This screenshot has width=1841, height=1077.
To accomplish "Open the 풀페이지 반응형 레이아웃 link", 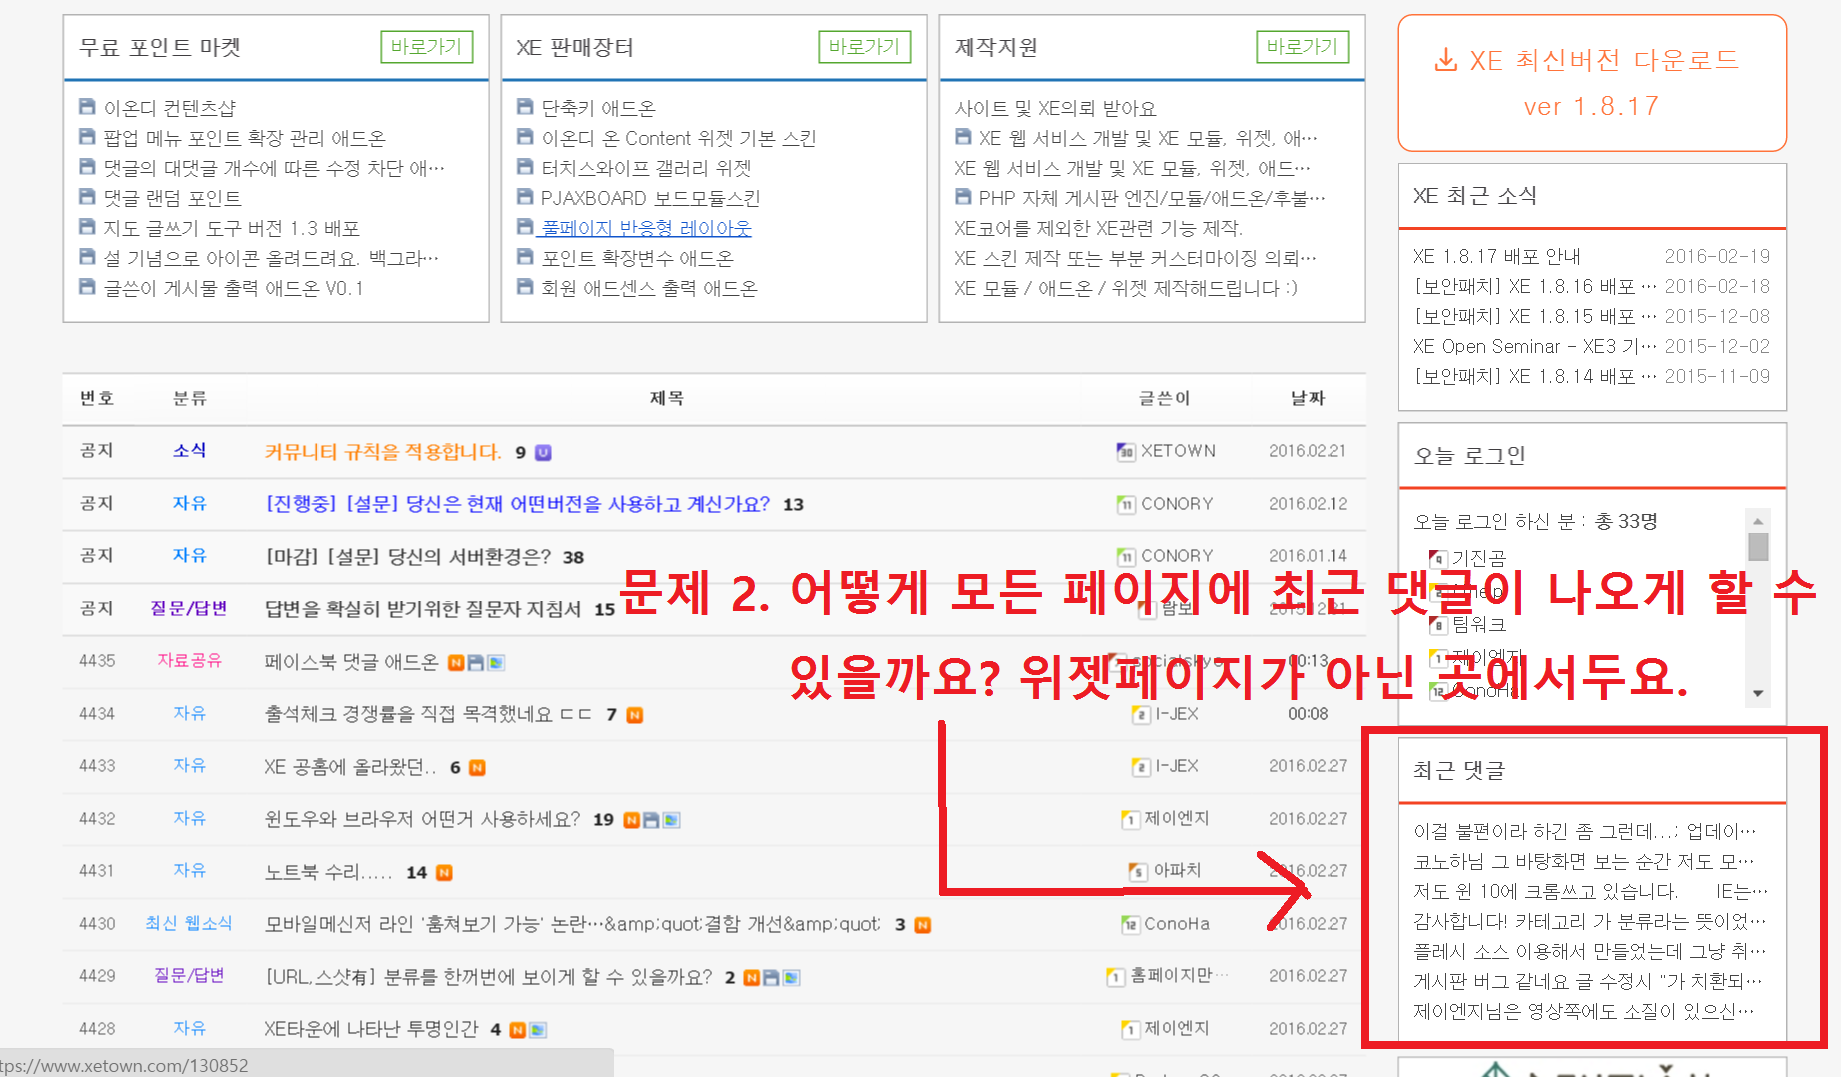I will coord(645,227).
